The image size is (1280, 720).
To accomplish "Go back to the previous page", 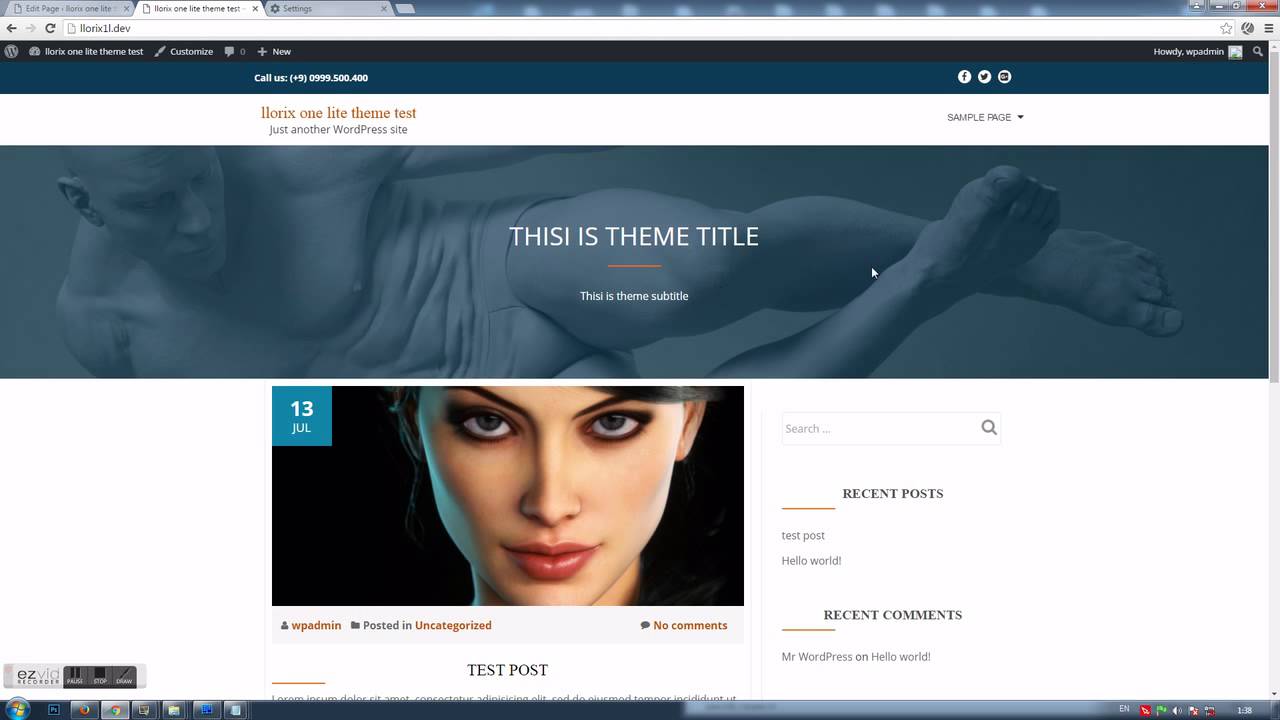I will [11, 28].
